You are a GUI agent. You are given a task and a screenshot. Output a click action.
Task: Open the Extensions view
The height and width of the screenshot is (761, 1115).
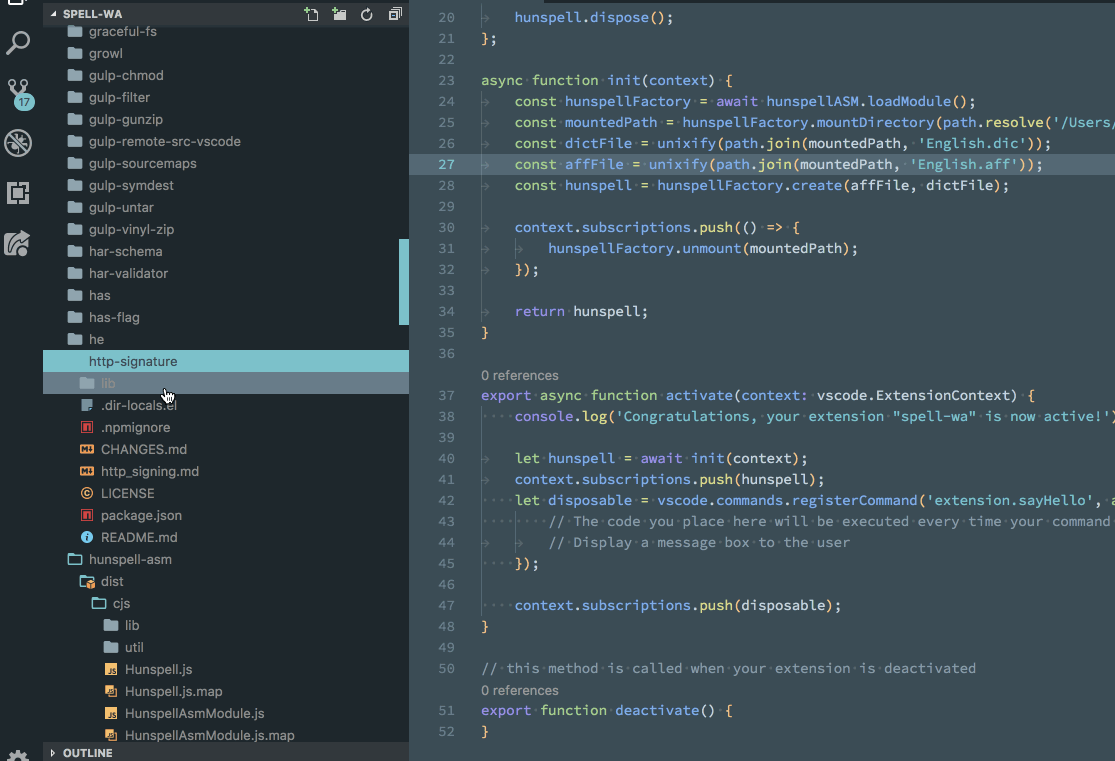click(x=18, y=192)
